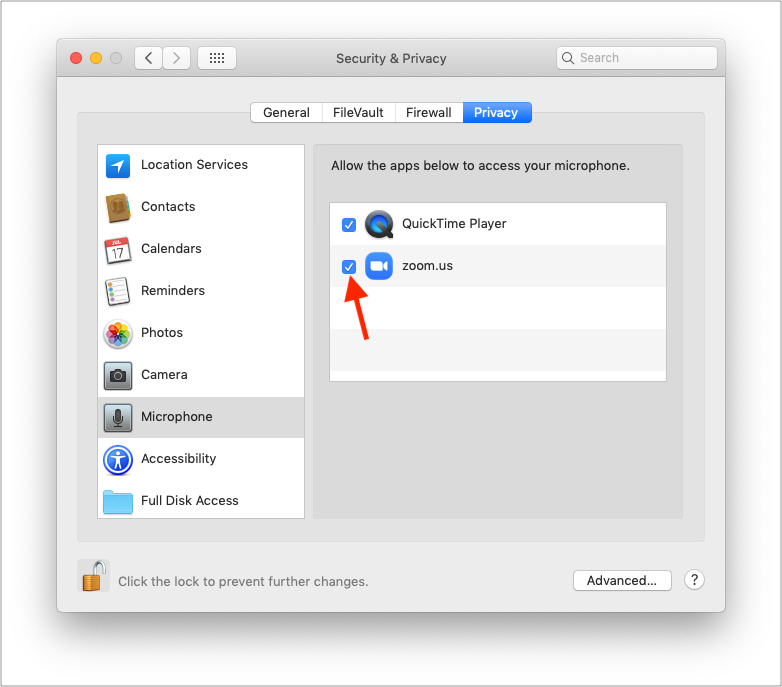
Task: Go back with the left chevron button
Action: tap(148, 58)
